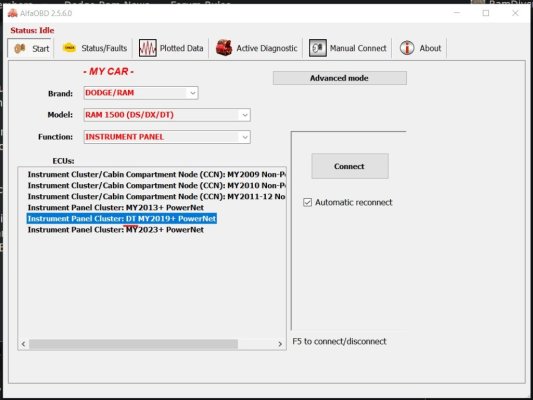This screenshot has width=533, height=400.
Task: Switch to the Plotted Data tab
Action: pyautogui.click(x=171, y=48)
